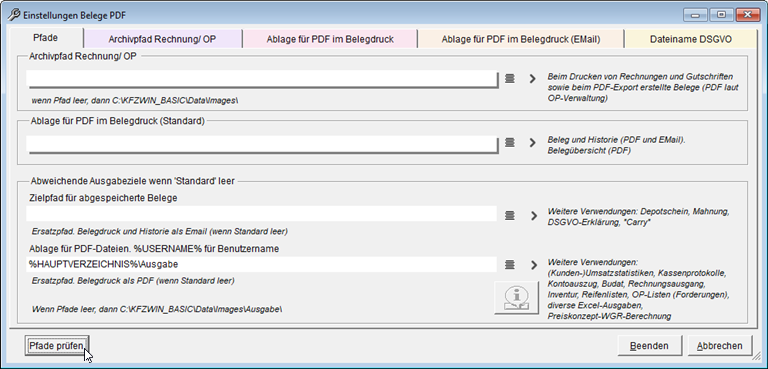The width and height of the screenshot is (768, 369).
Task: Open browse list icon for Zielpfad abgespeicherte Belege
Action: pos(510,215)
